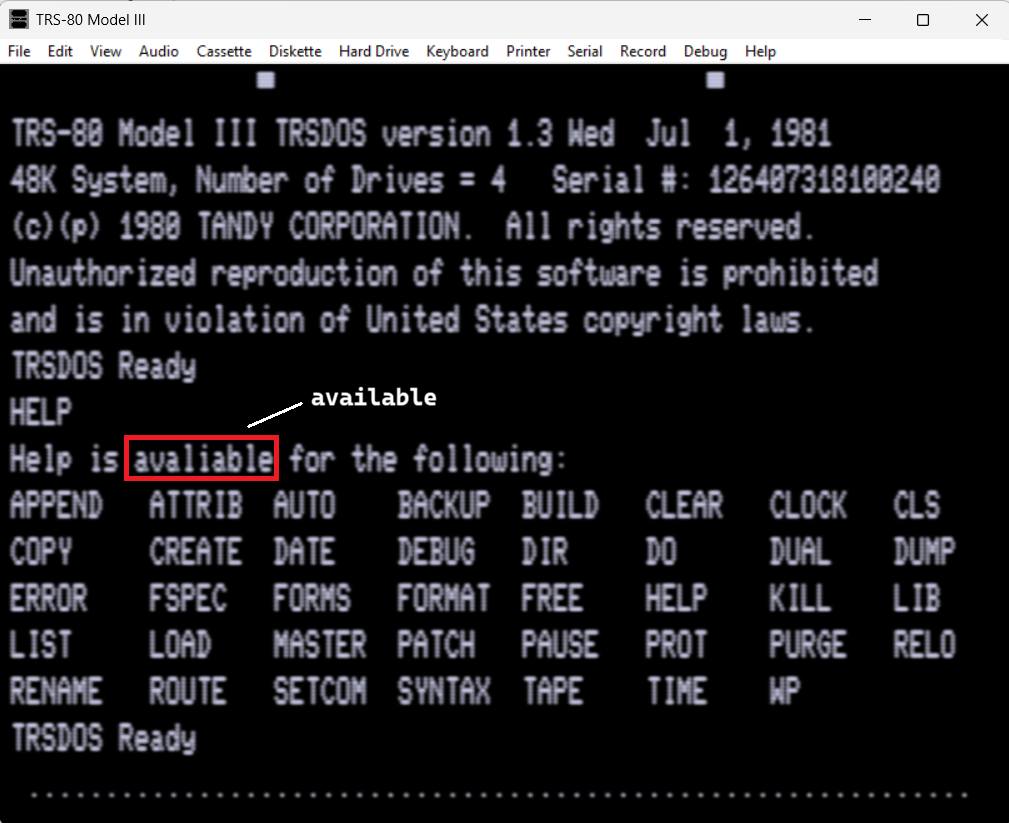Image resolution: width=1009 pixels, height=823 pixels.
Task: Open the Debug menu
Action: click(705, 51)
